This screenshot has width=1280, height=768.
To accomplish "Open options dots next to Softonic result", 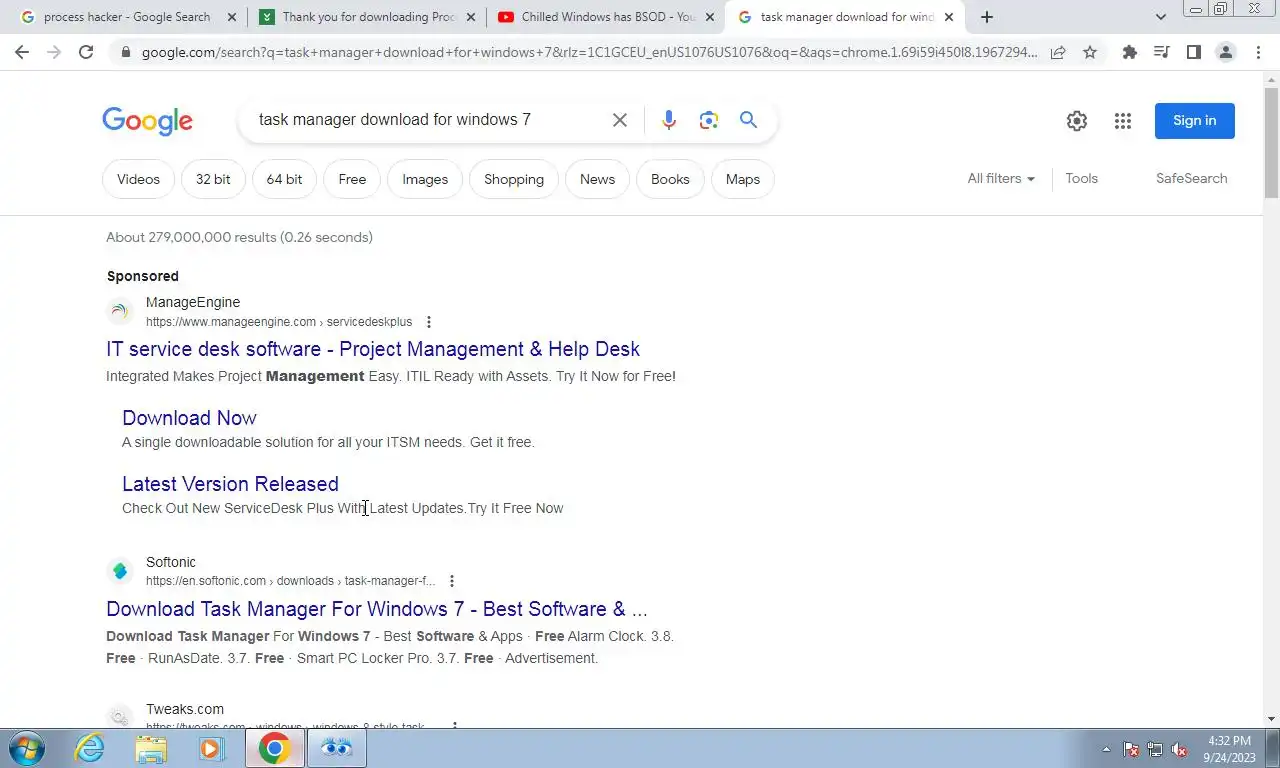I will (x=452, y=581).
